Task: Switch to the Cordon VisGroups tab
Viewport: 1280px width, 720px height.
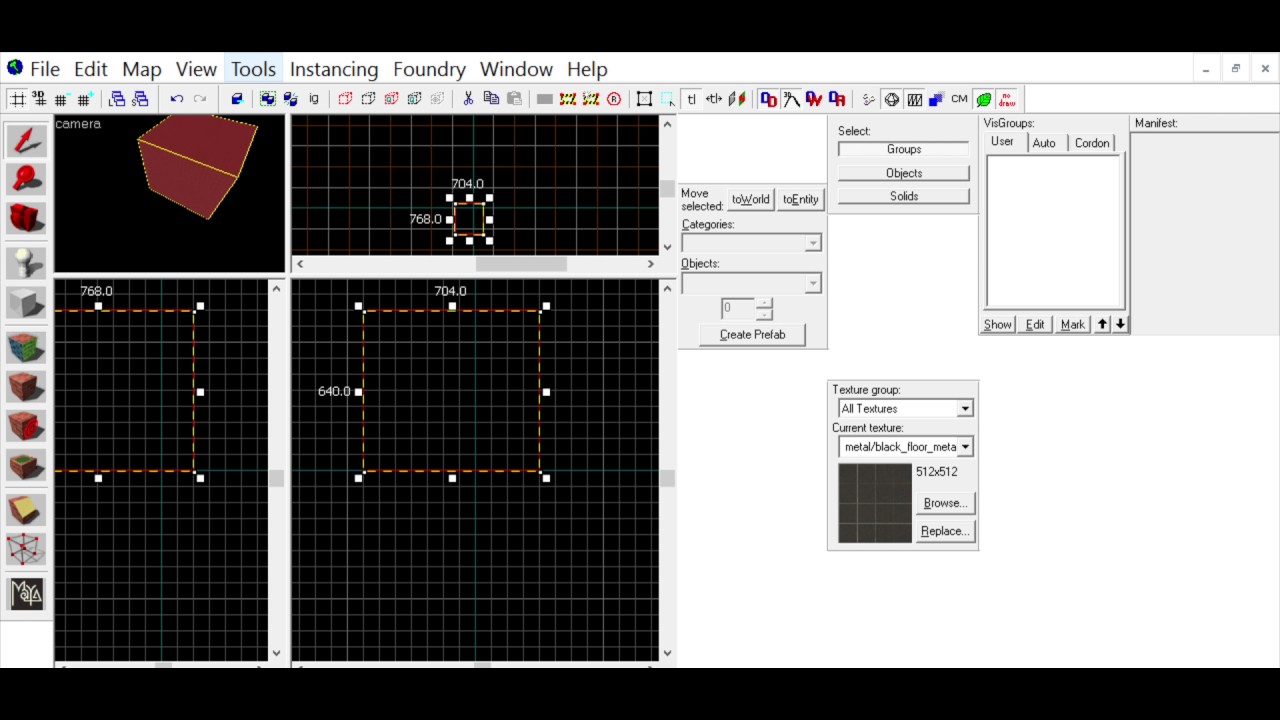Action: [1092, 143]
